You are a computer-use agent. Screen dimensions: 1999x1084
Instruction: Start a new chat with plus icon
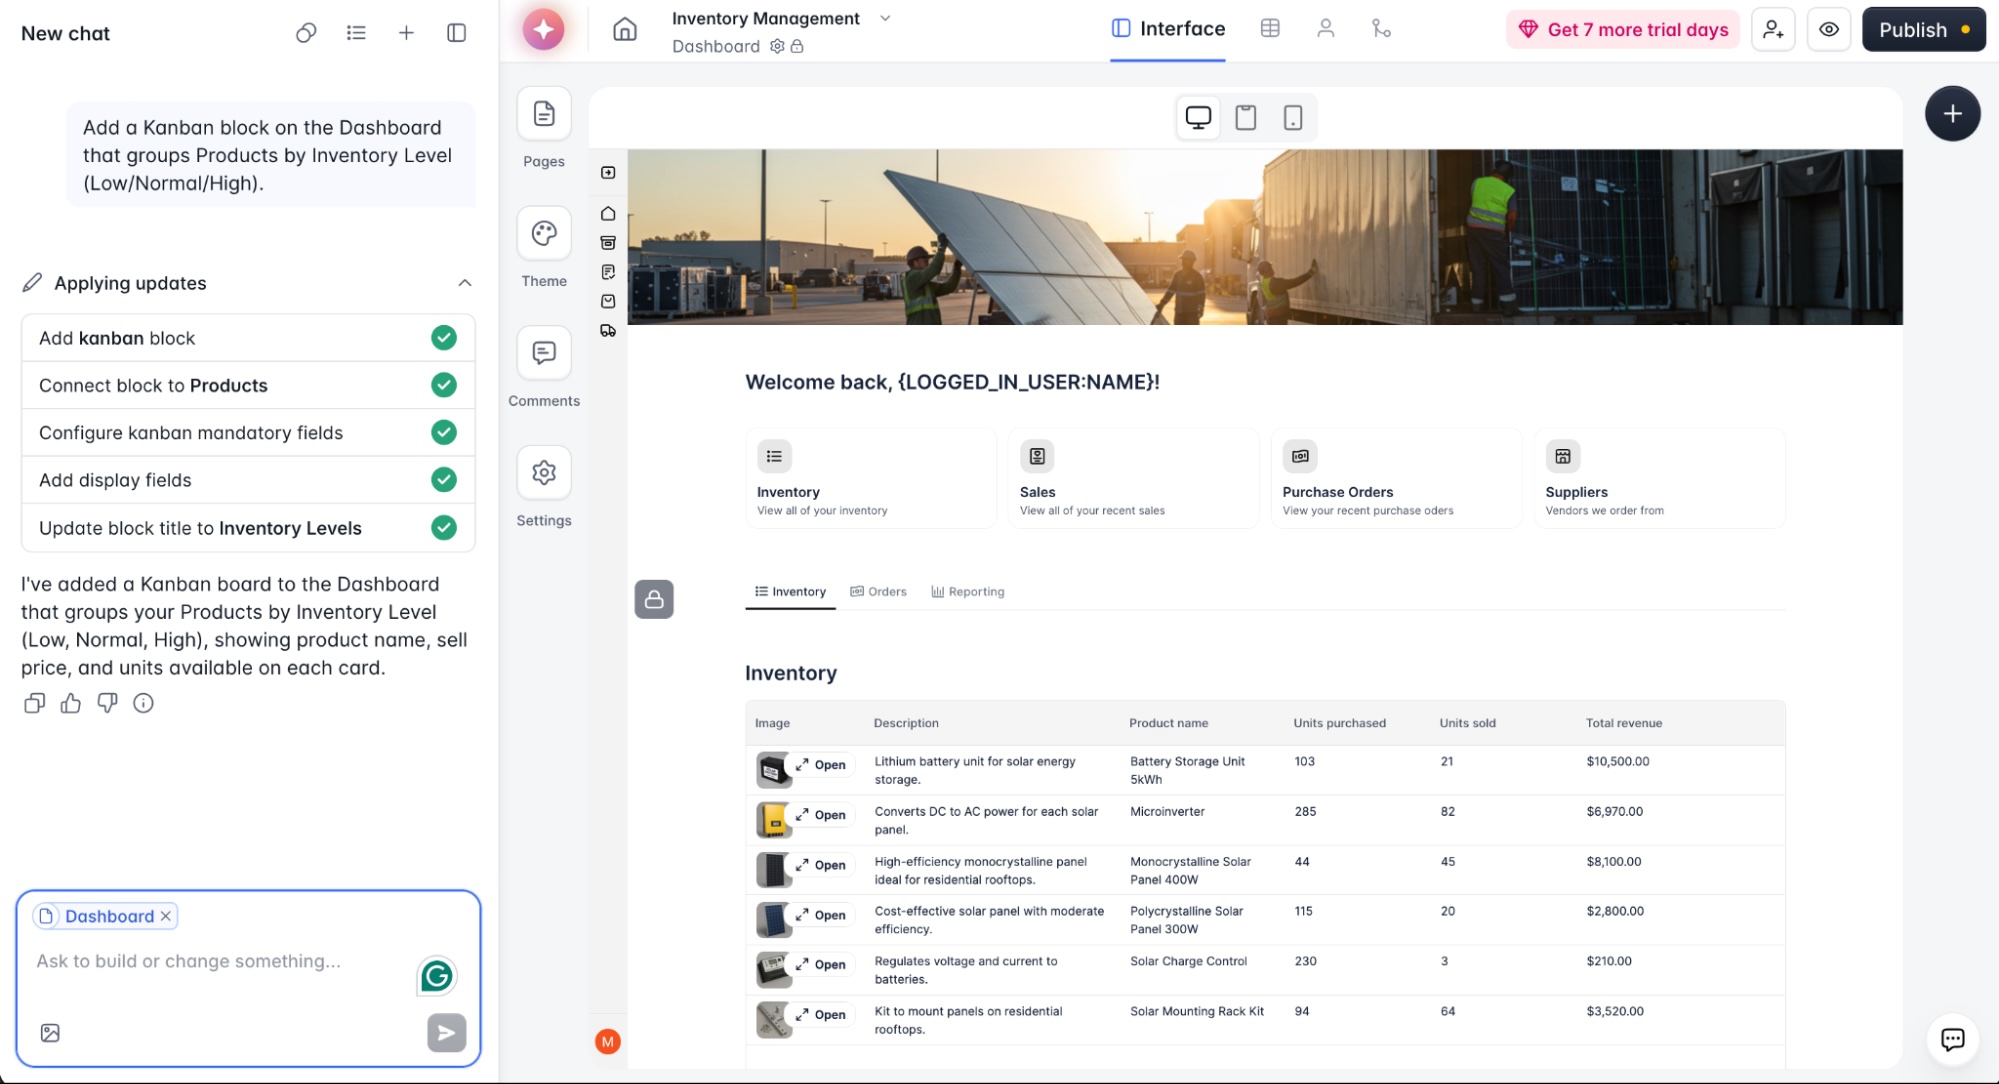(x=406, y=33)
